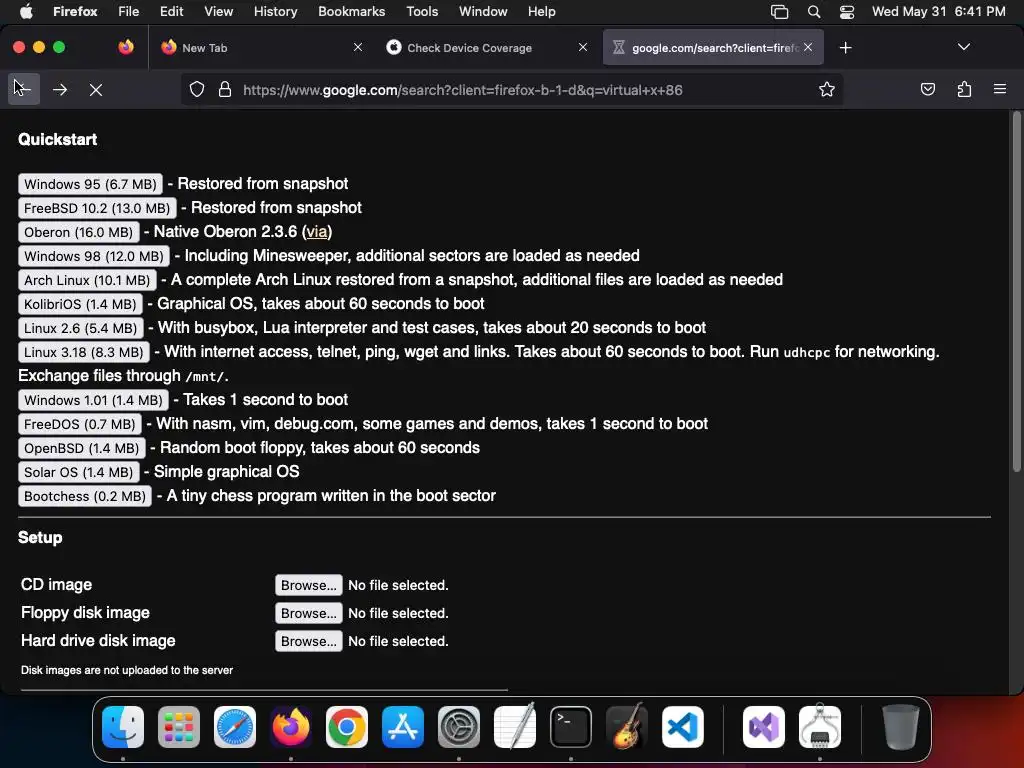Boot Windows 1.01 (1.4 MB)
The height and width of the screenshot is (768, 1024).
(x=93, y=400)
